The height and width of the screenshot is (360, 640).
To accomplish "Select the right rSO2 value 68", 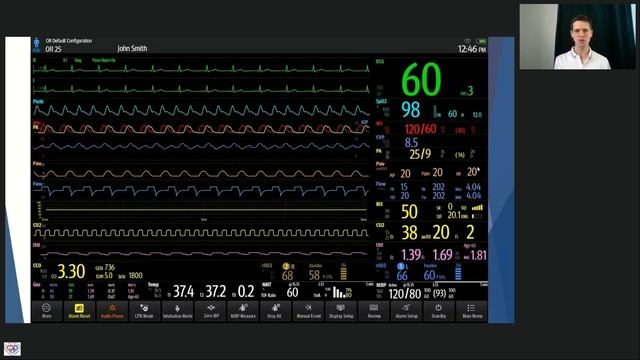I will (287, 276).
